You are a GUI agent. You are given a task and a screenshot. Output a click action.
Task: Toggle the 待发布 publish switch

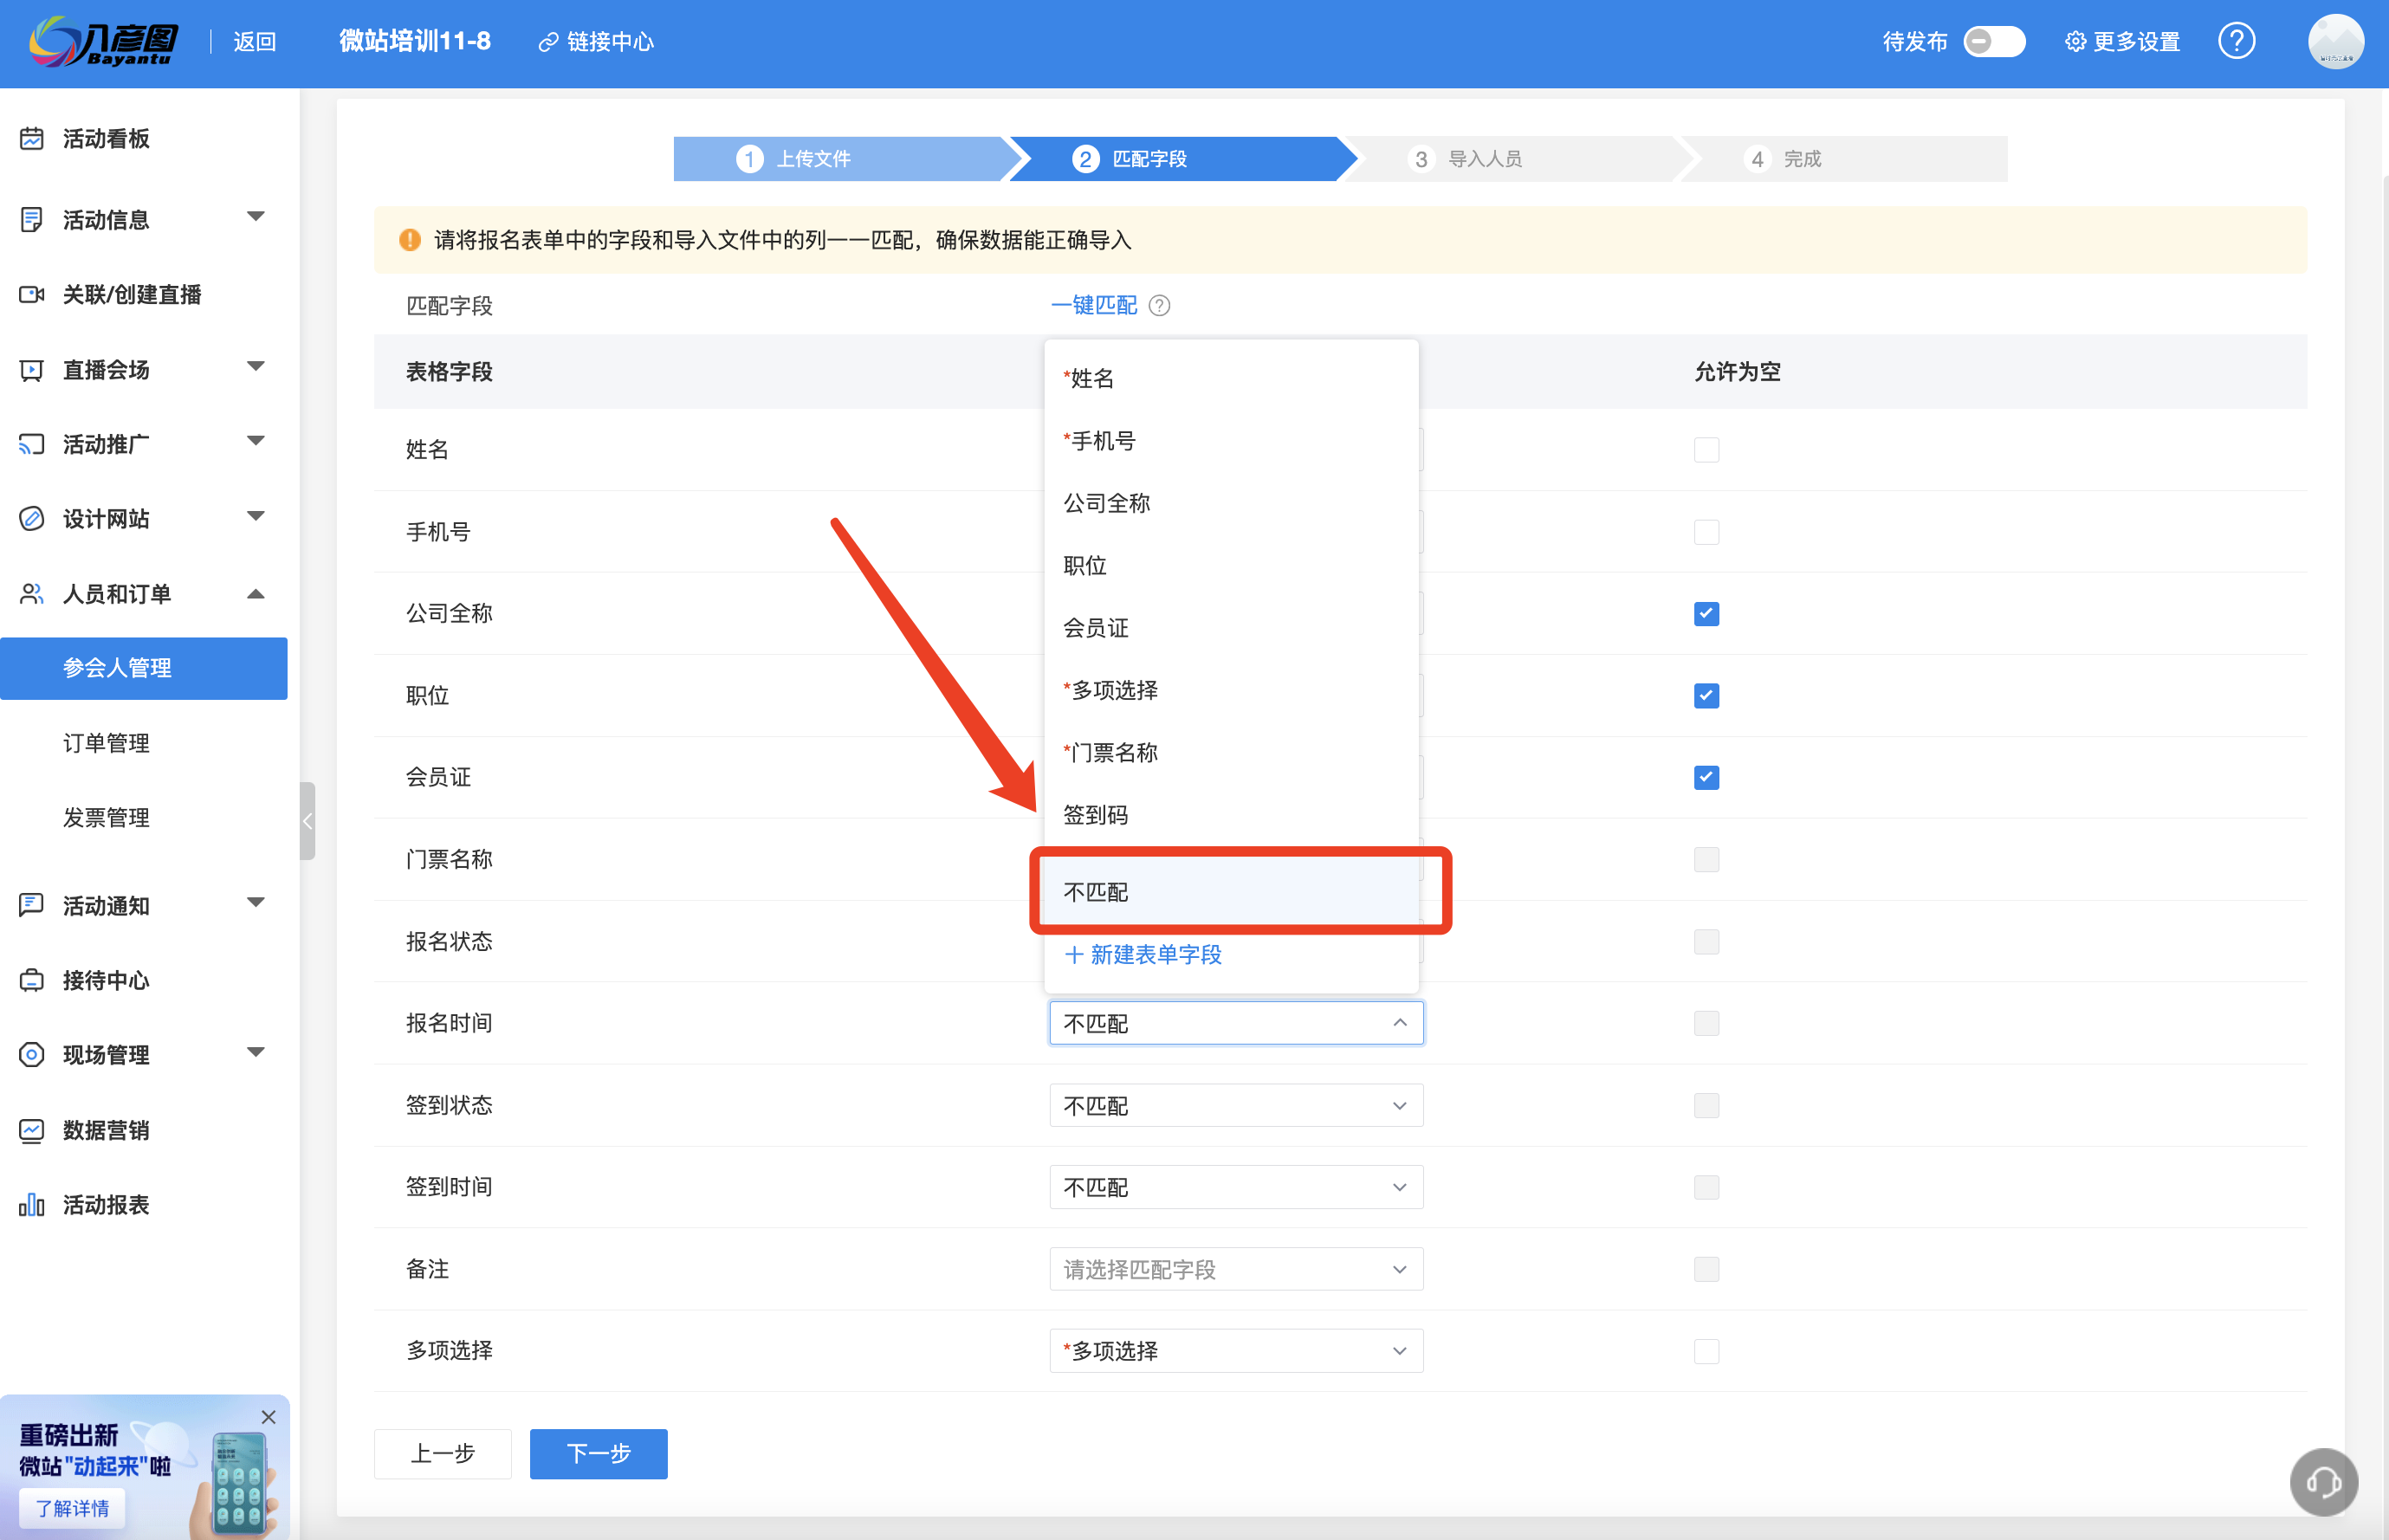coord(1993,42)
